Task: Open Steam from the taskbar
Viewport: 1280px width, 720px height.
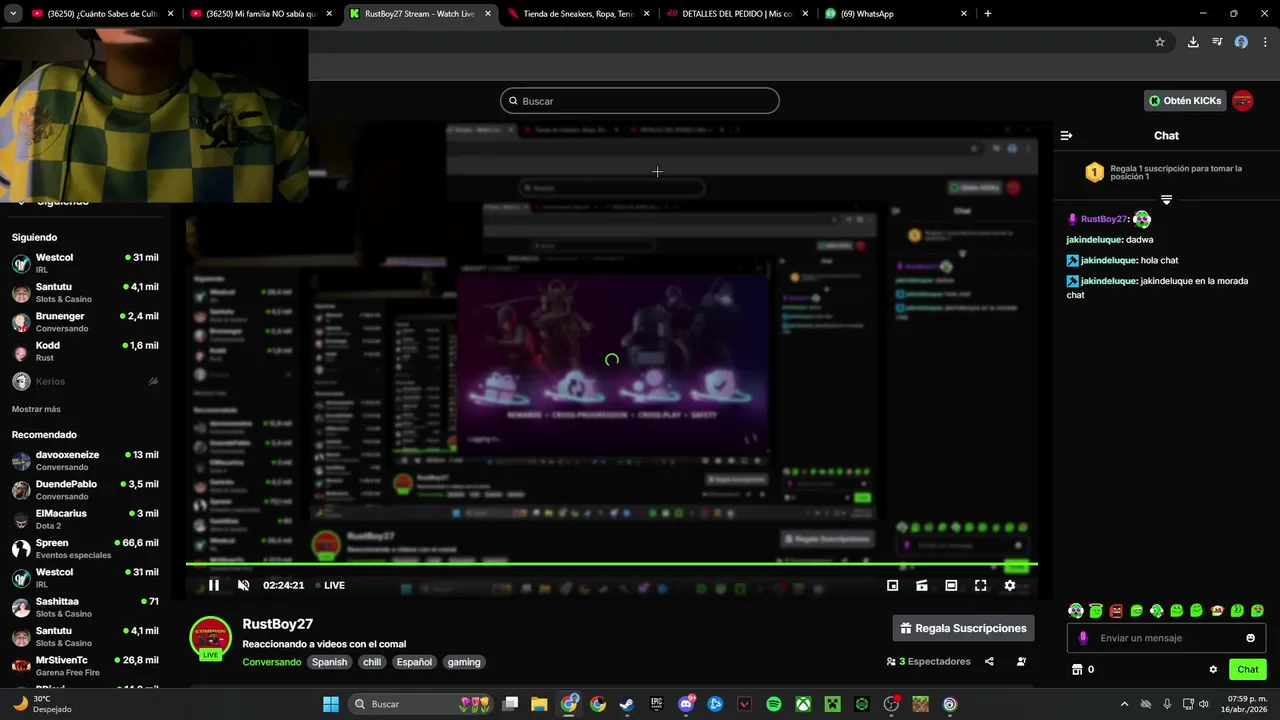Action: (627, 704)
